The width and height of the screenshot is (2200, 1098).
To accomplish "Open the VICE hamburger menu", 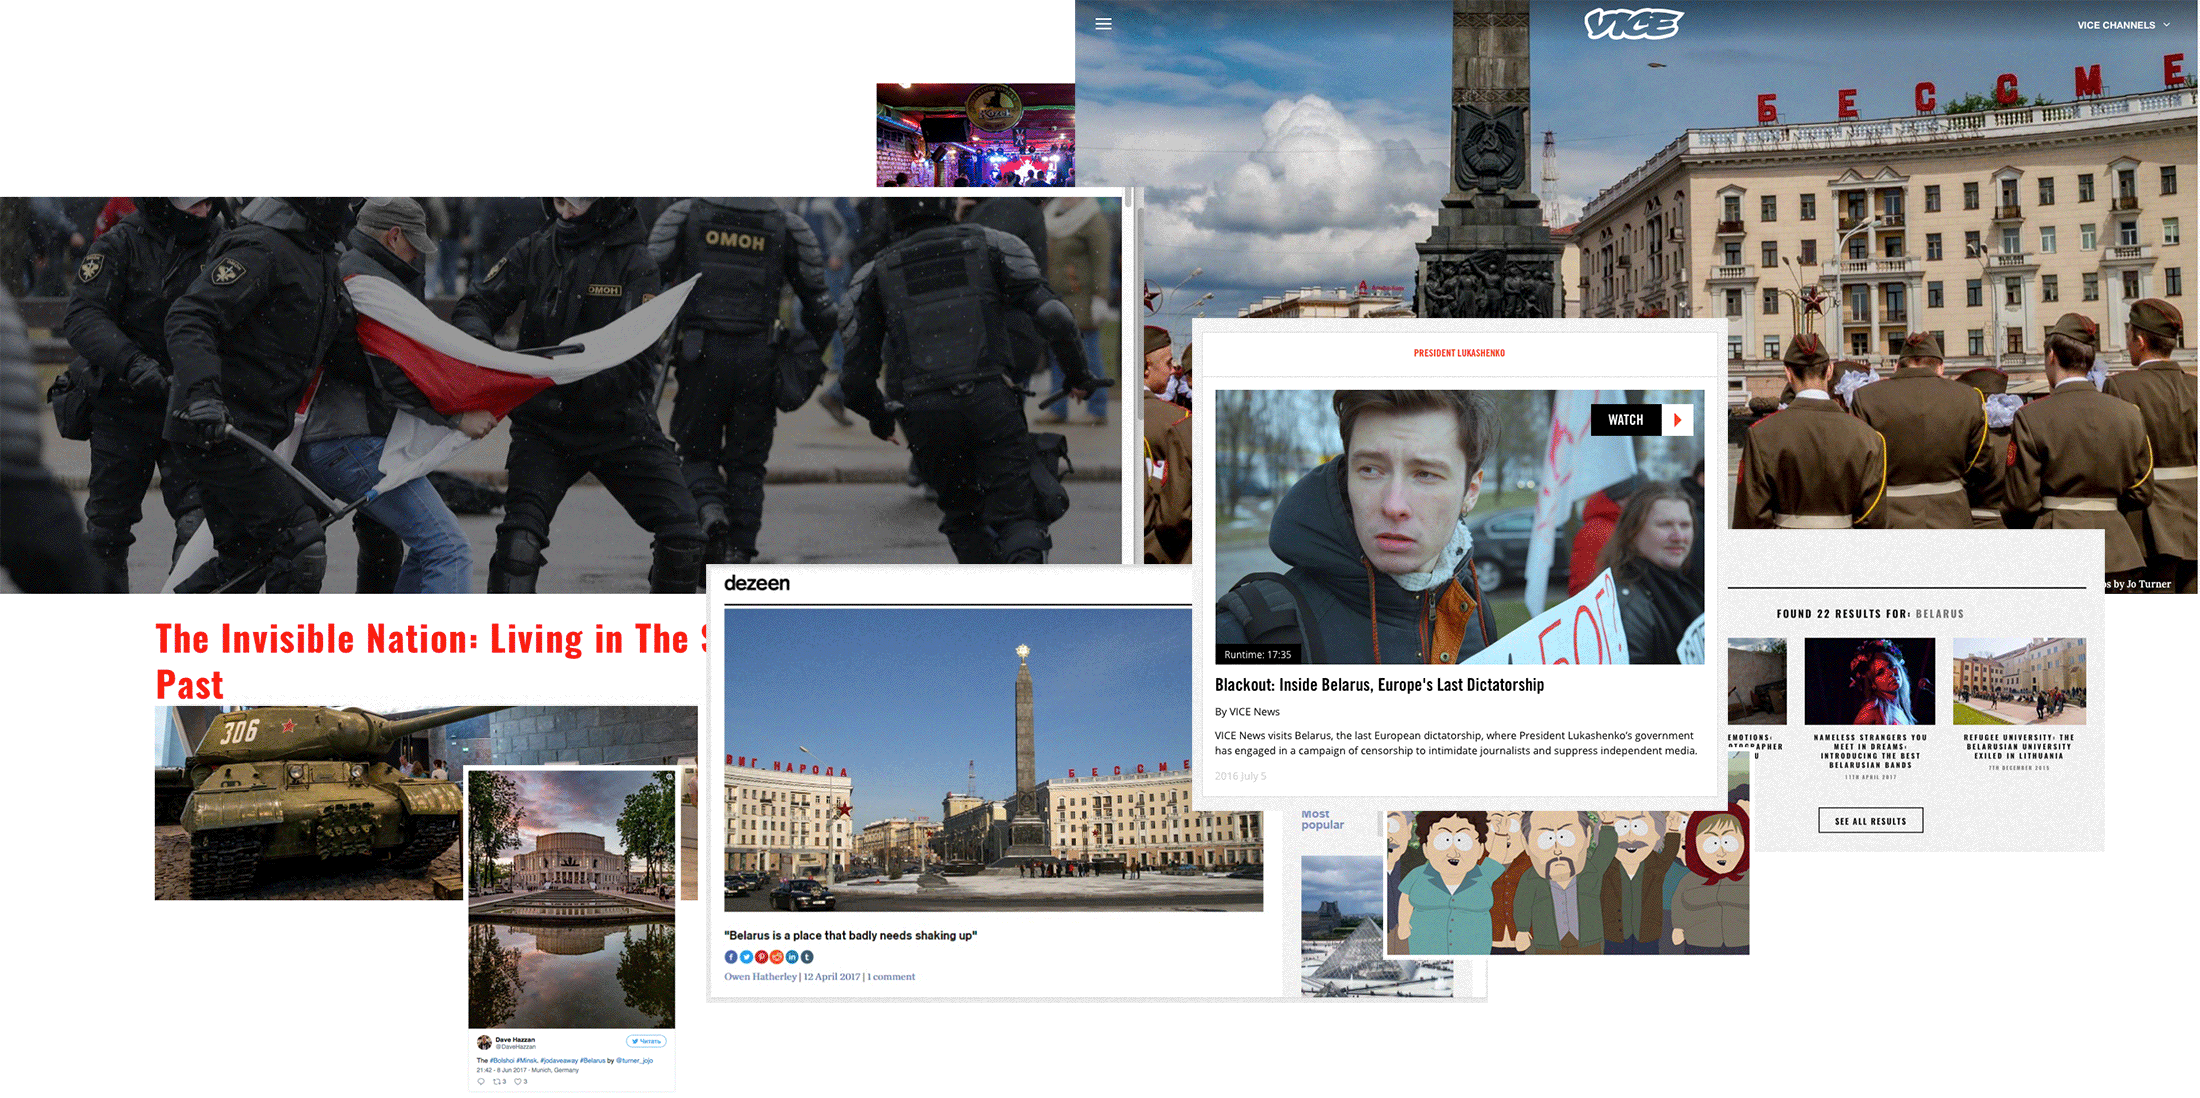I will [1103, 24].
